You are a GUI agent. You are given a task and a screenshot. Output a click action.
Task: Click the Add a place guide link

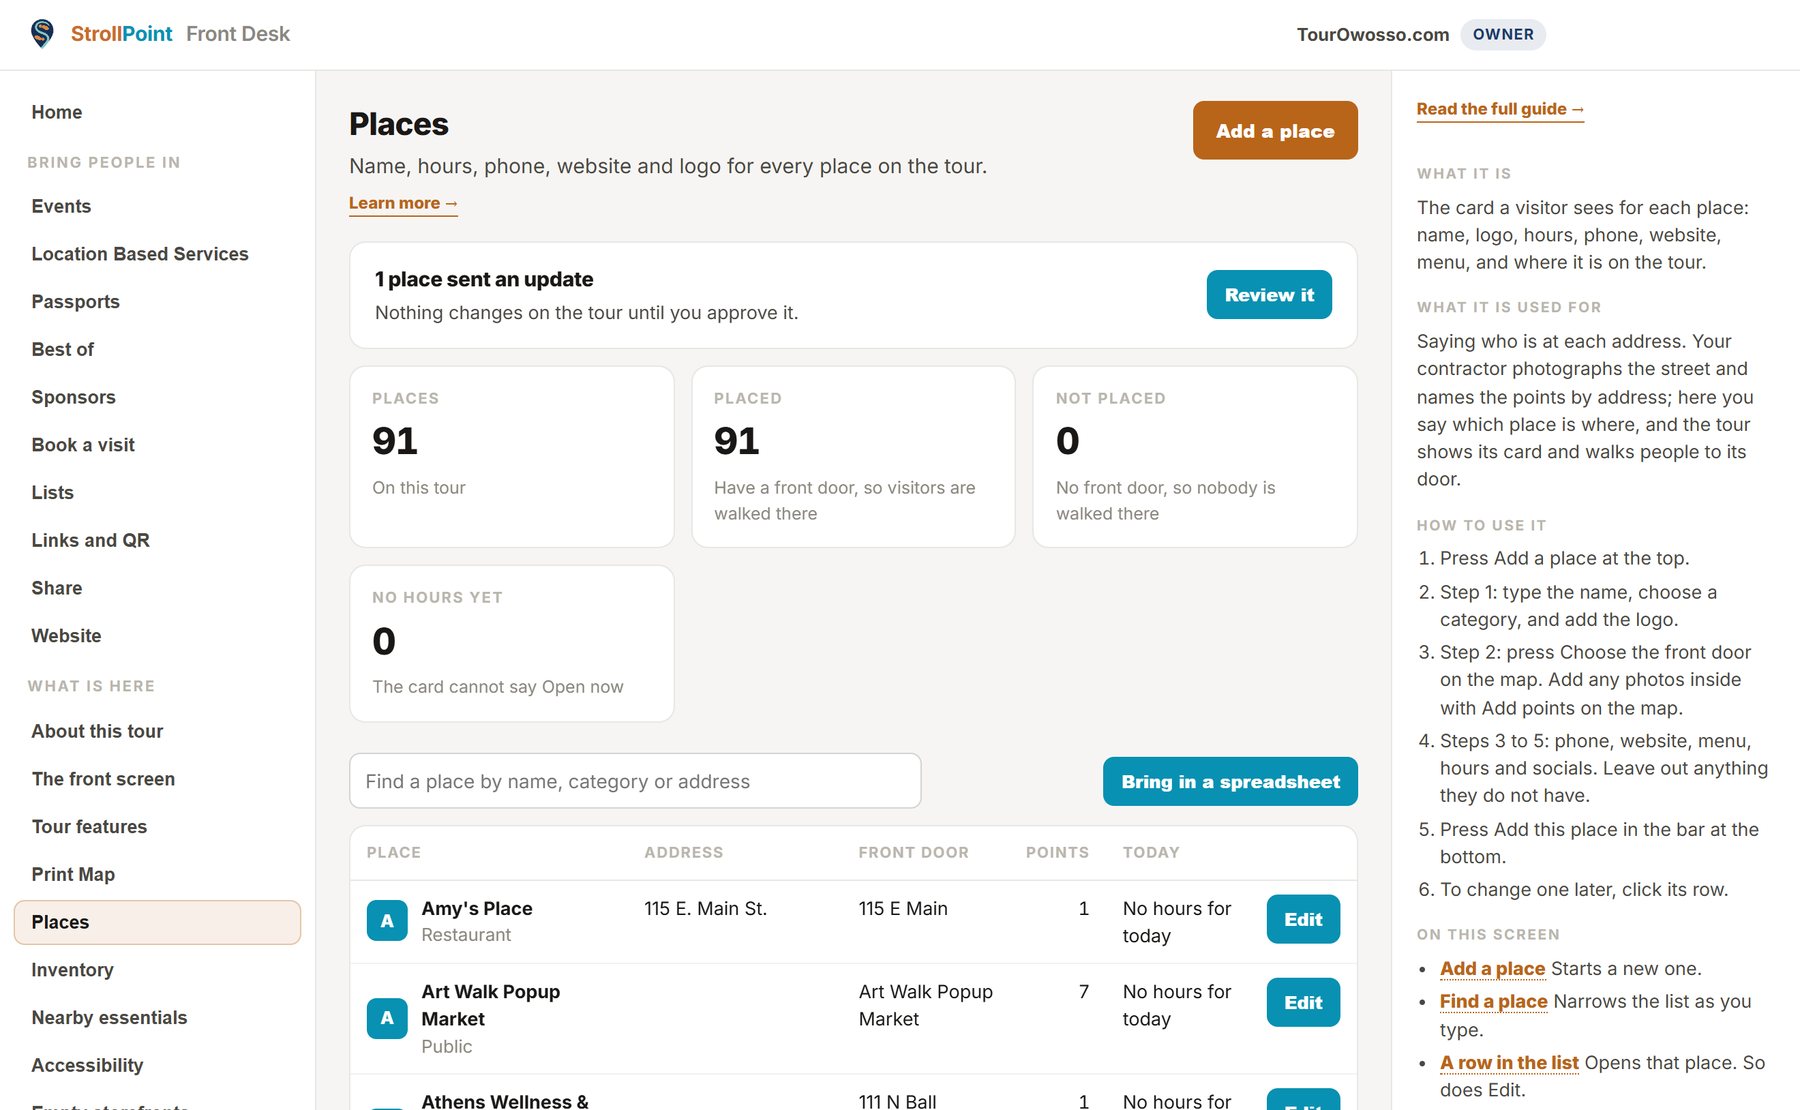[1492, 968]
